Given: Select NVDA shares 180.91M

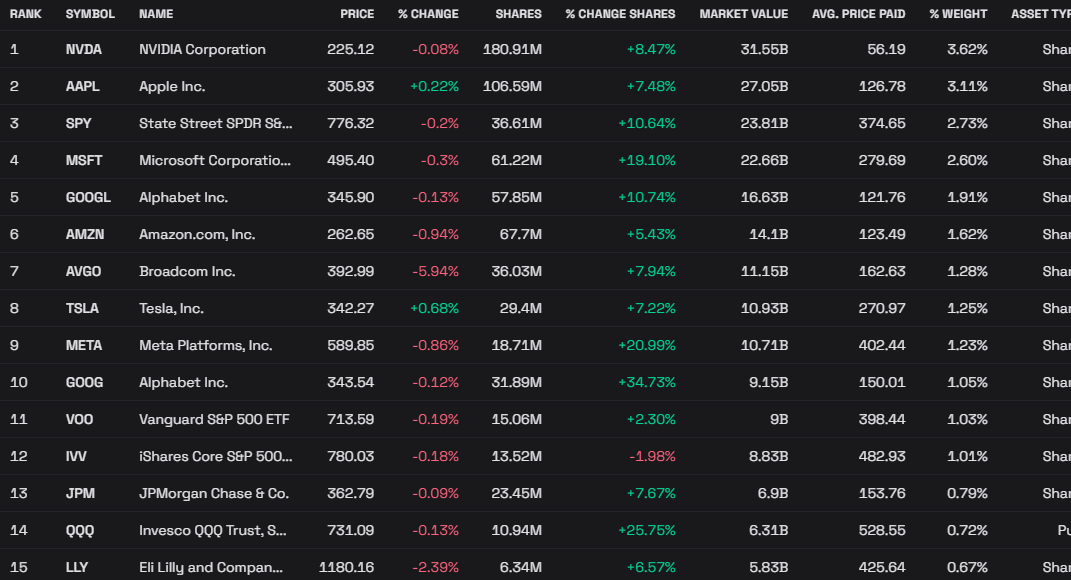Looking at the screenshot, I should [512, 49].
